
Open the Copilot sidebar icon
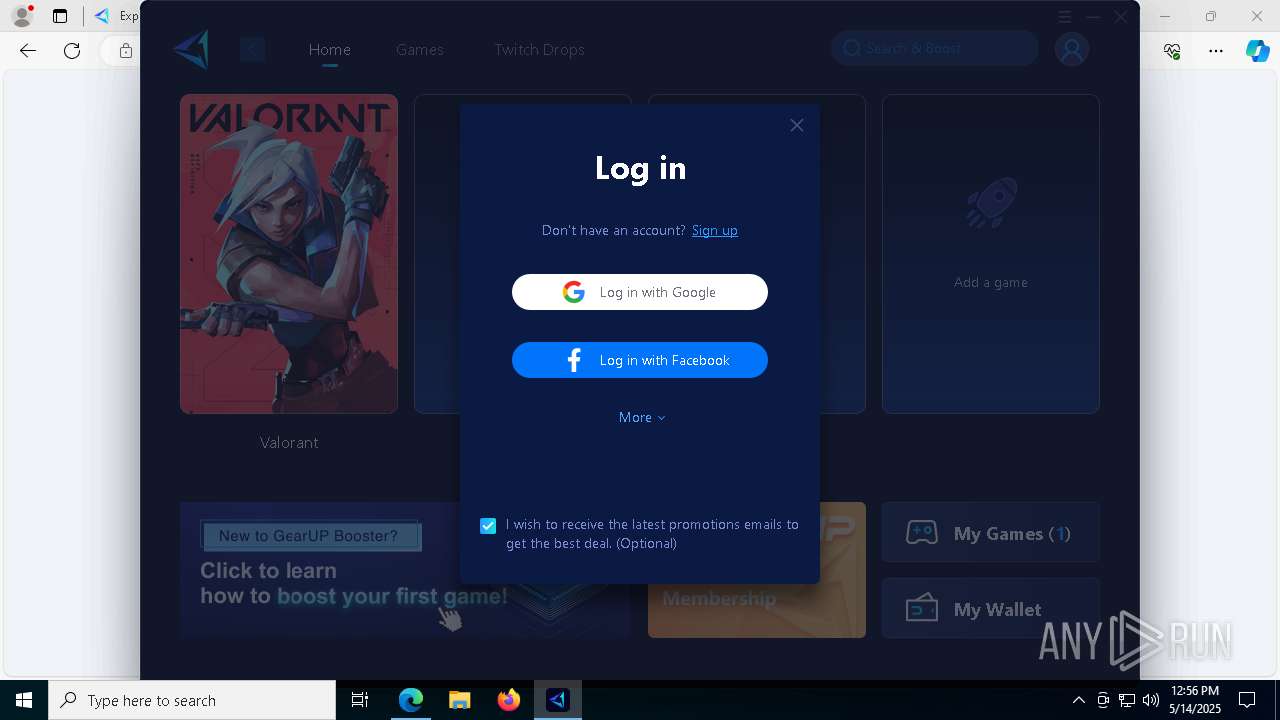(x=1258, y=50)
